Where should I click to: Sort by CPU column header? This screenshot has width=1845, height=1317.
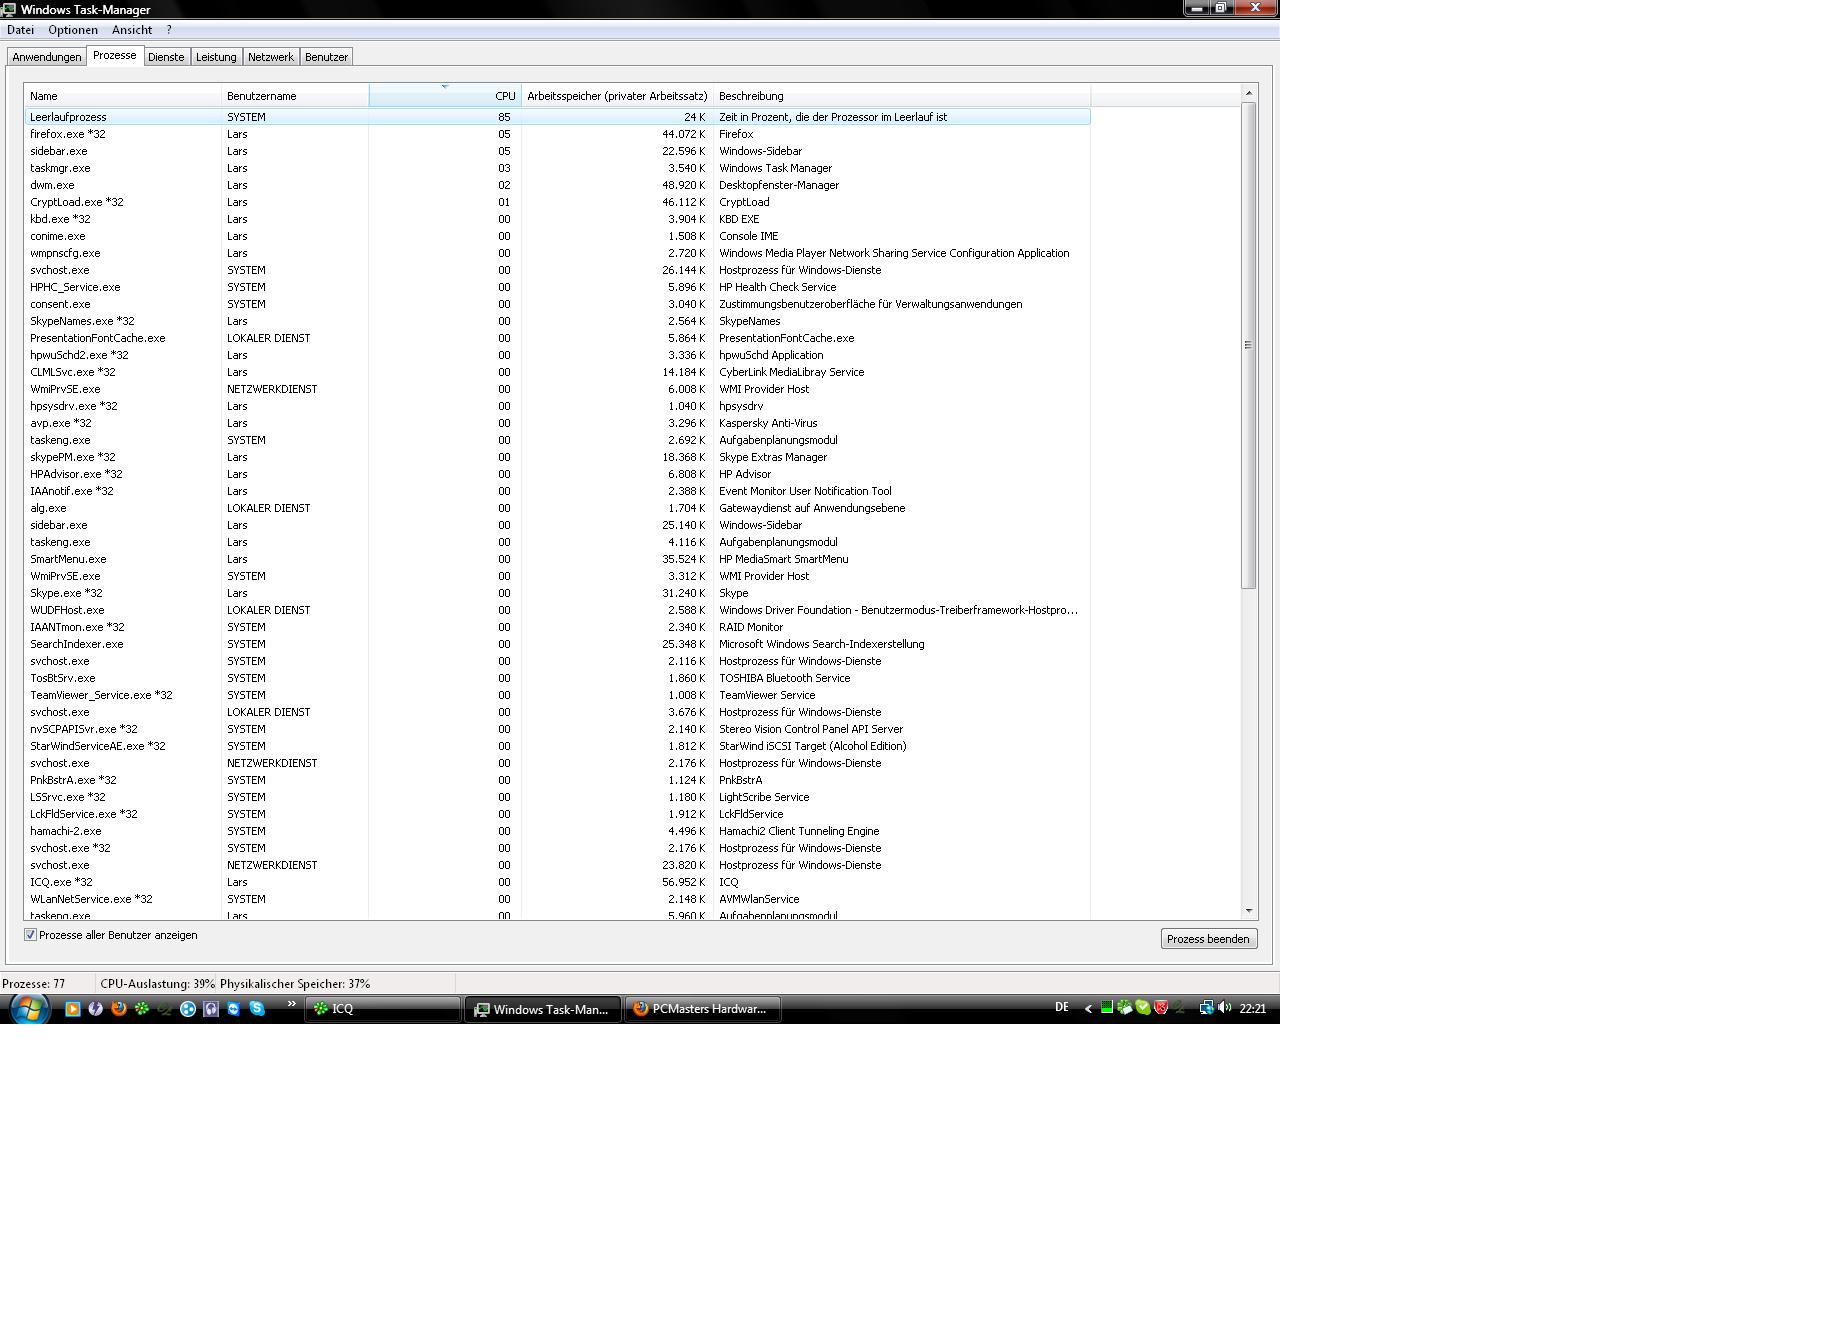coord(445,96)
